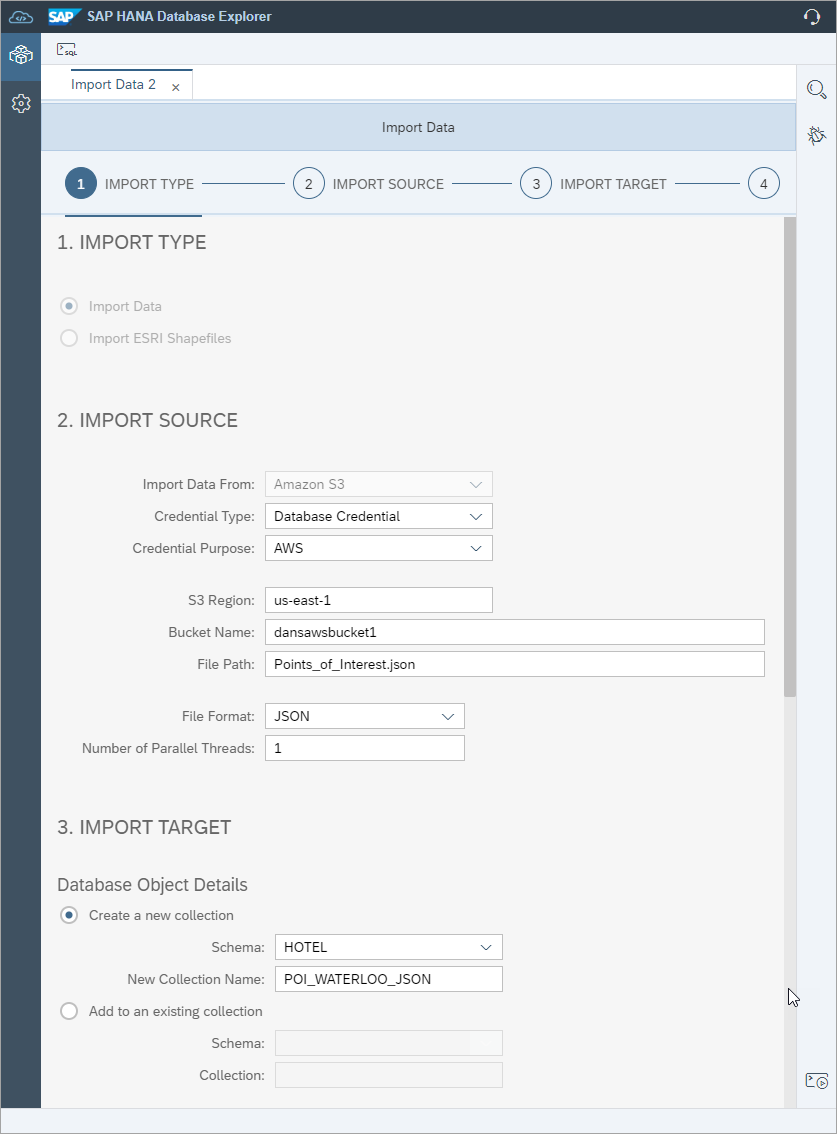The image size is (837, 1134).
Task: Click the New Collection Name field
Action: click(388, 979)
